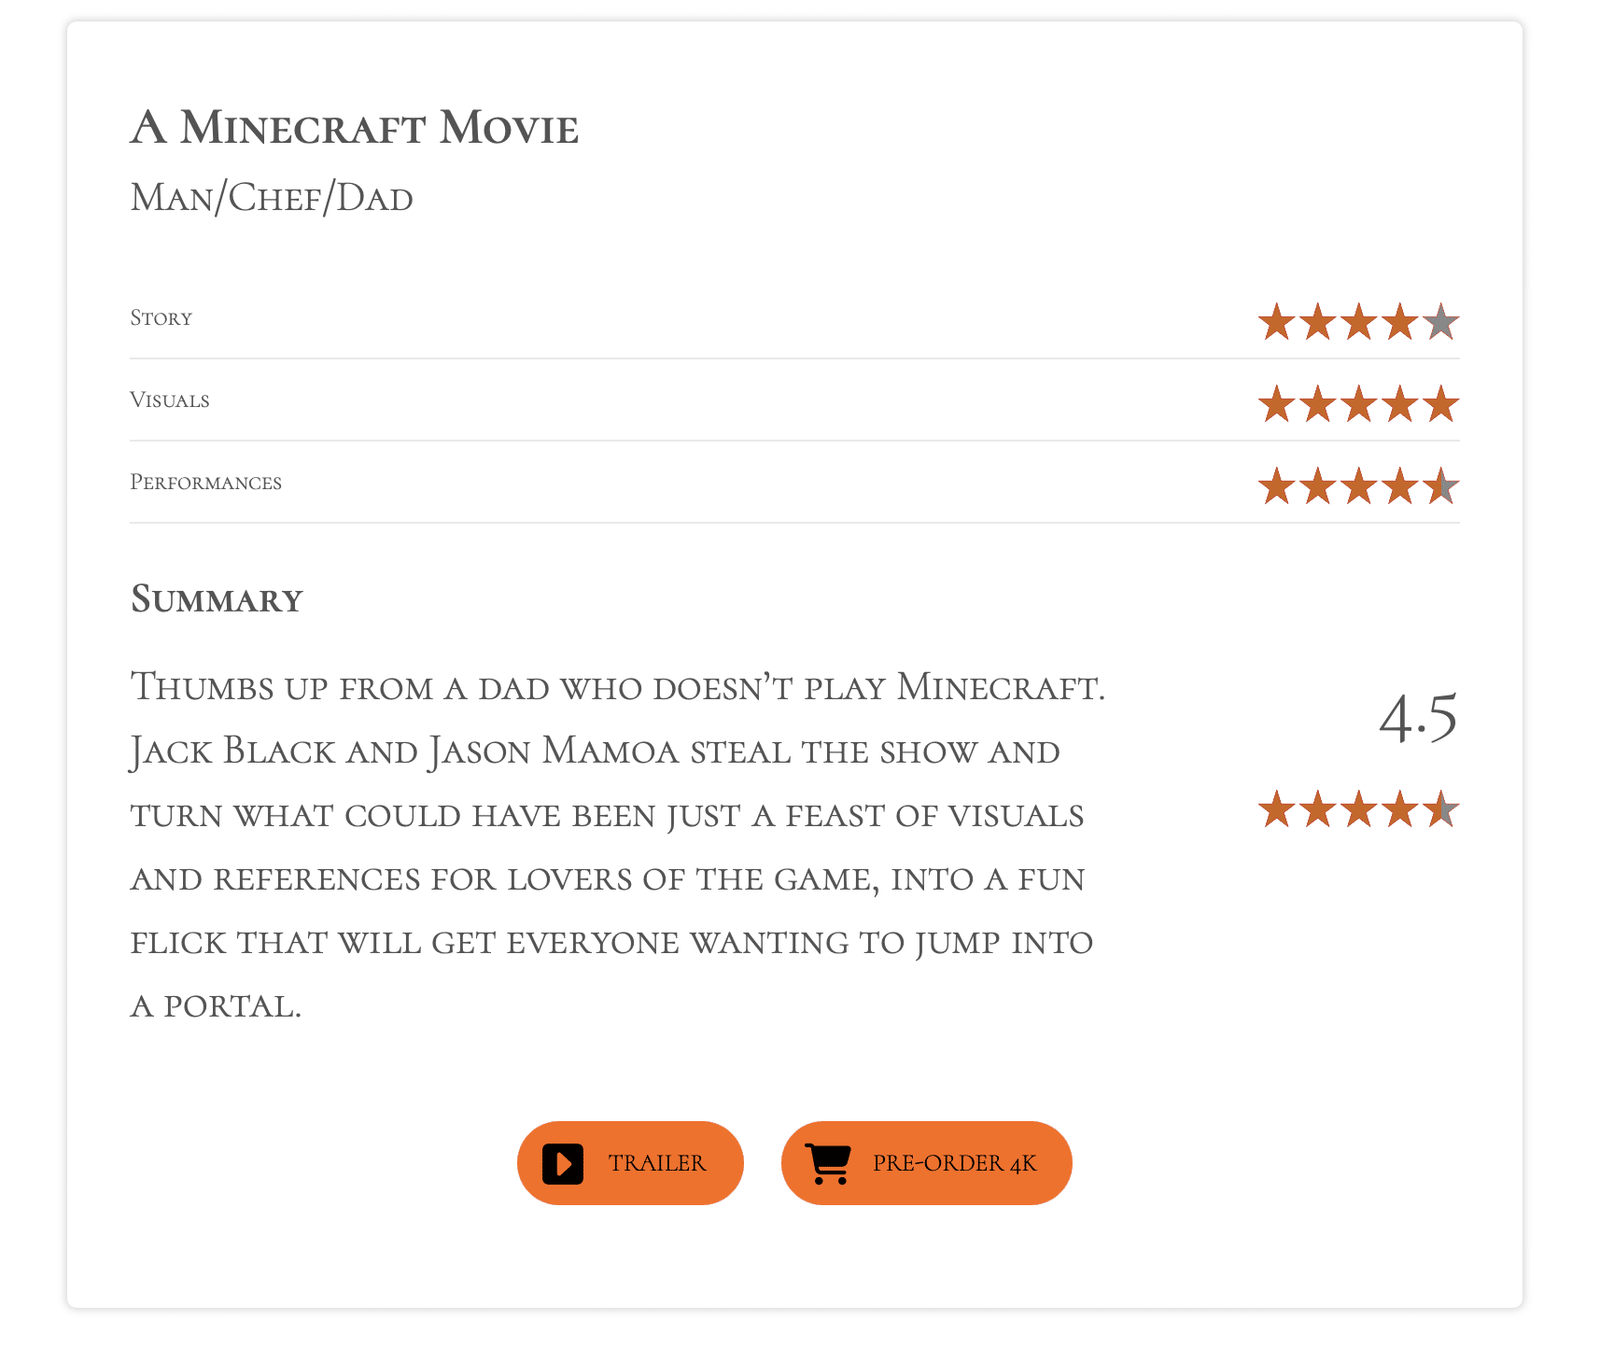Select the Performances category label

[206, 483]
